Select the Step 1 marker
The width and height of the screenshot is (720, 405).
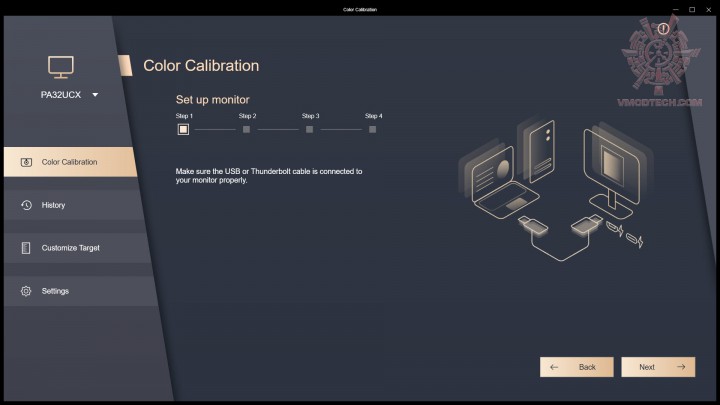click(x=183, y=129)
